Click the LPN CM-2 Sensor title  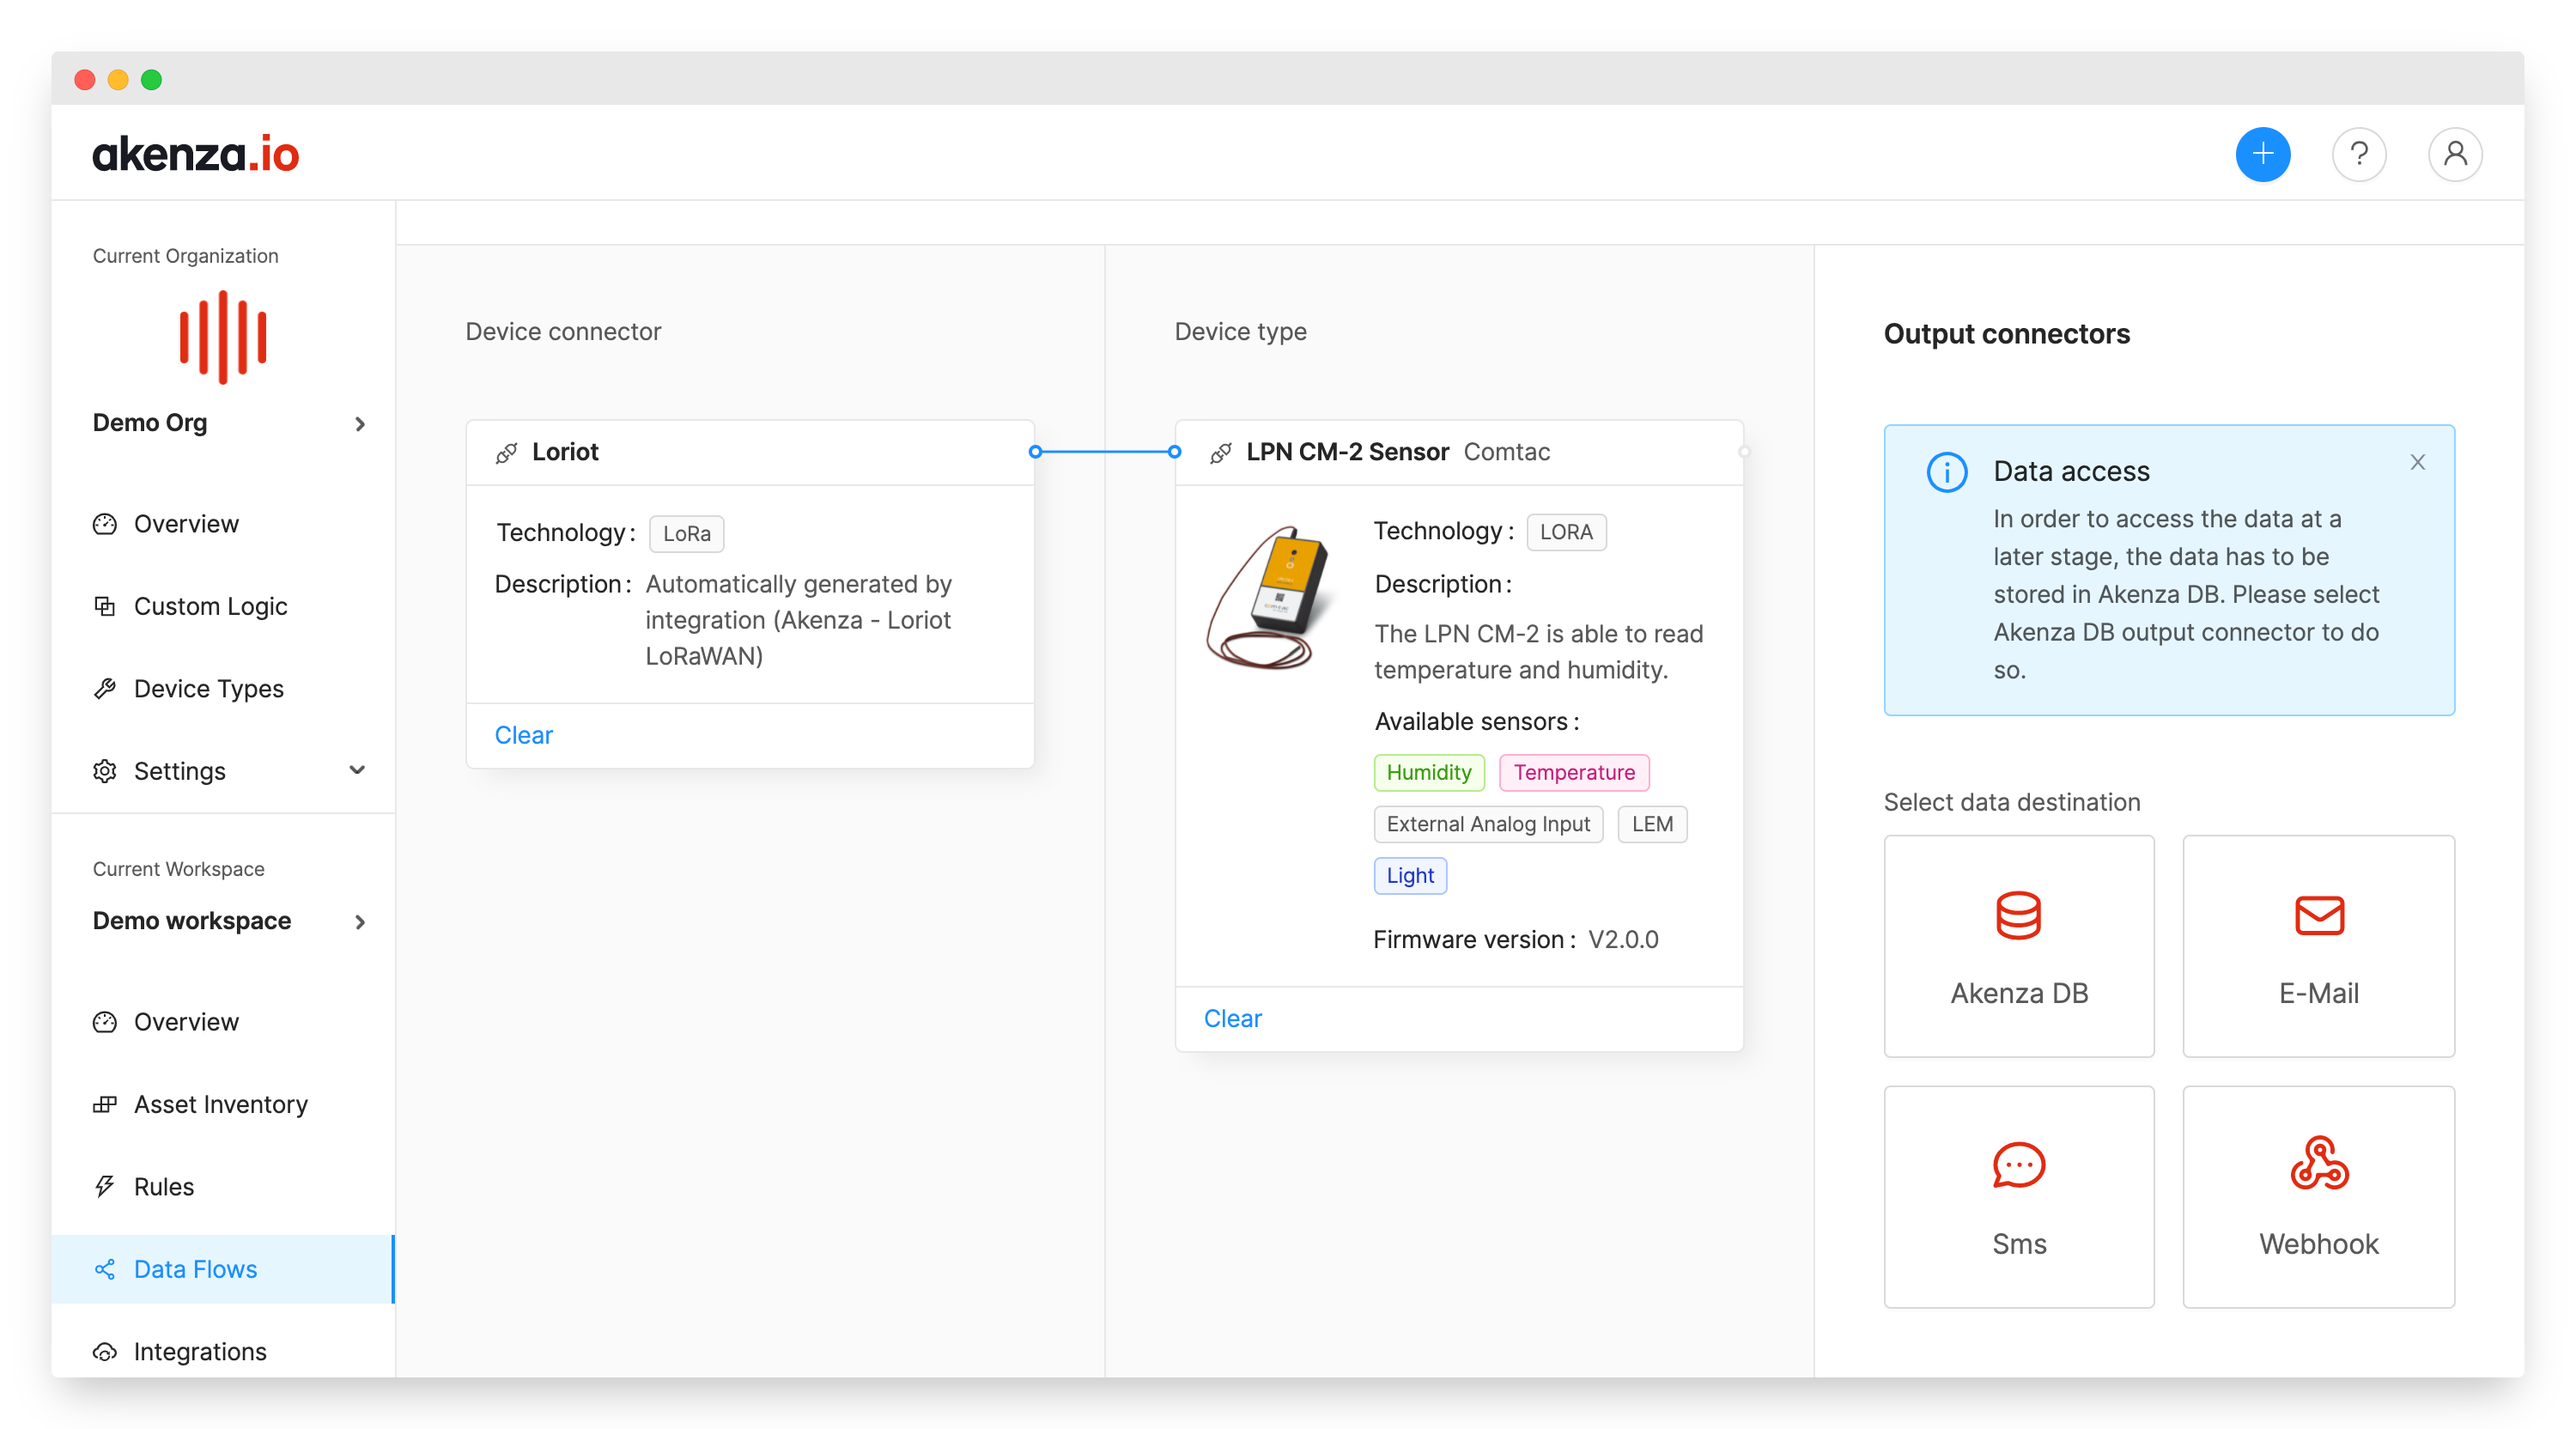point(1347,452)
